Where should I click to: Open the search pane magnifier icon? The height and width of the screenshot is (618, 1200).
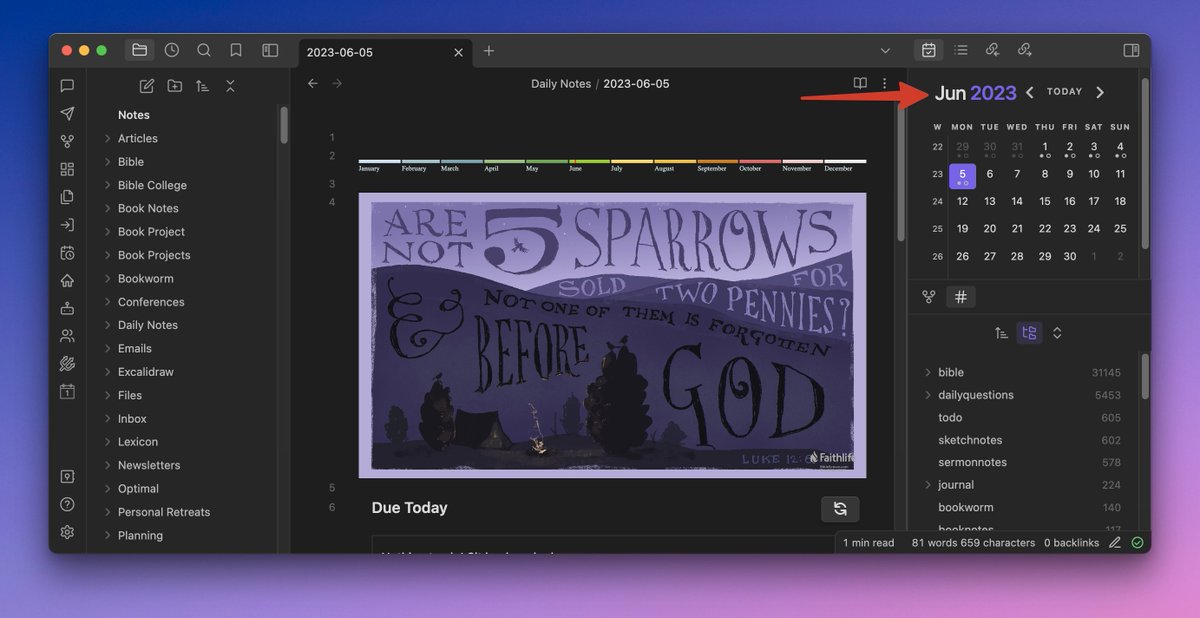pos(204,50)
